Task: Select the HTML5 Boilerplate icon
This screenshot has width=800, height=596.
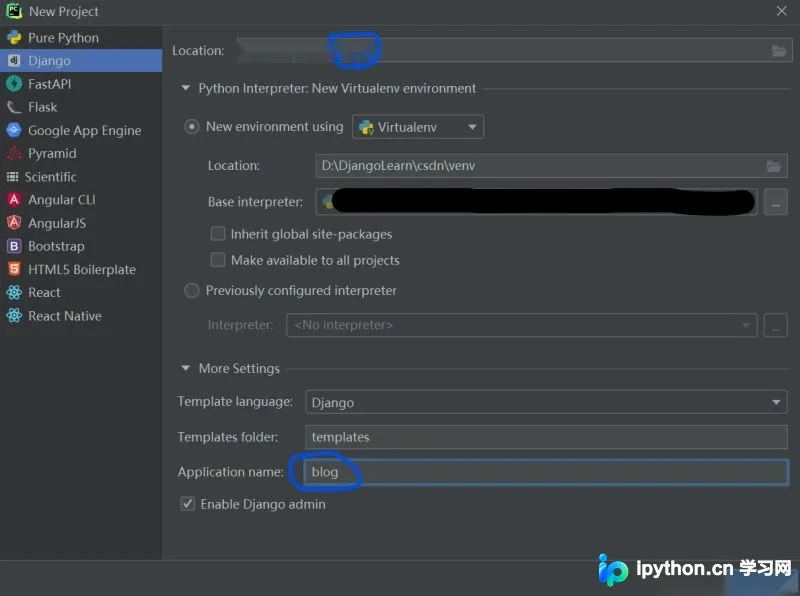Action: pyautogui.click(x=14, y=269)
